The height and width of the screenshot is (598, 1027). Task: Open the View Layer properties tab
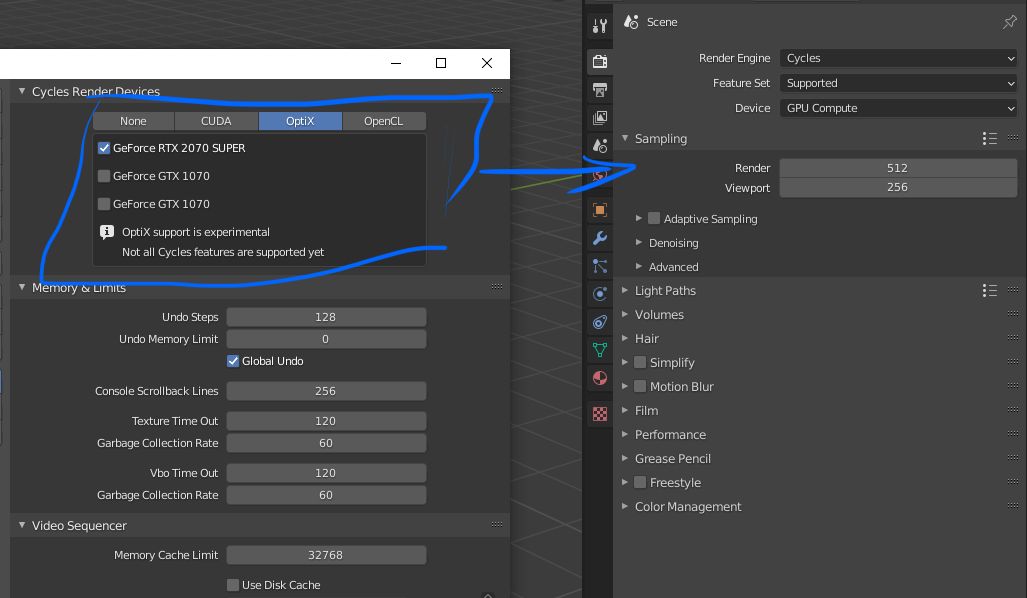click(599, 118)
